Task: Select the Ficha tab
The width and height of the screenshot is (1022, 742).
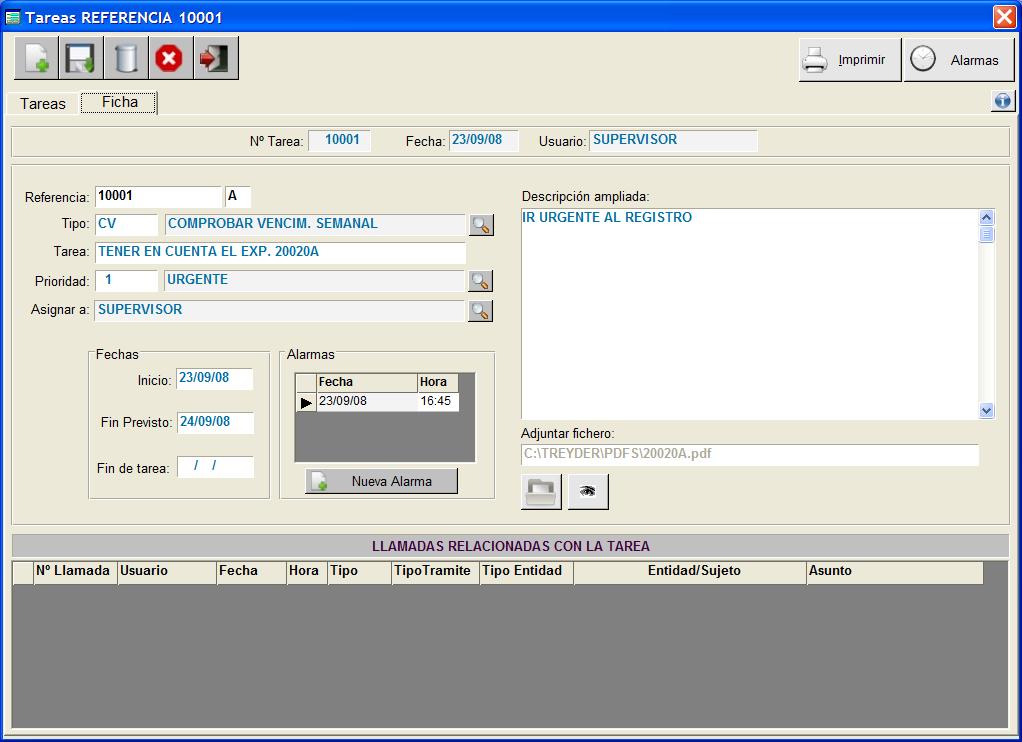Action: click(119, 102)
